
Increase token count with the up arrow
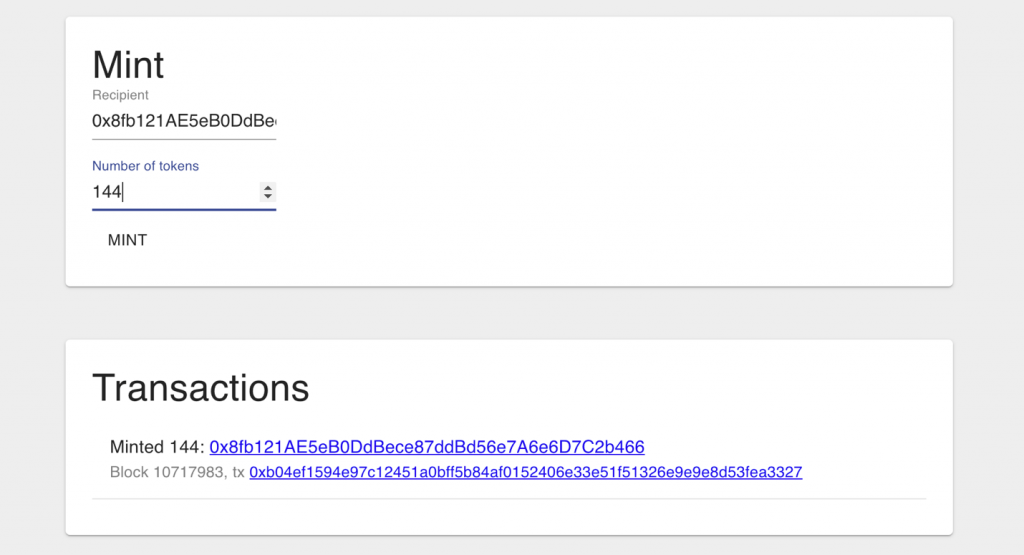[268, 187]
